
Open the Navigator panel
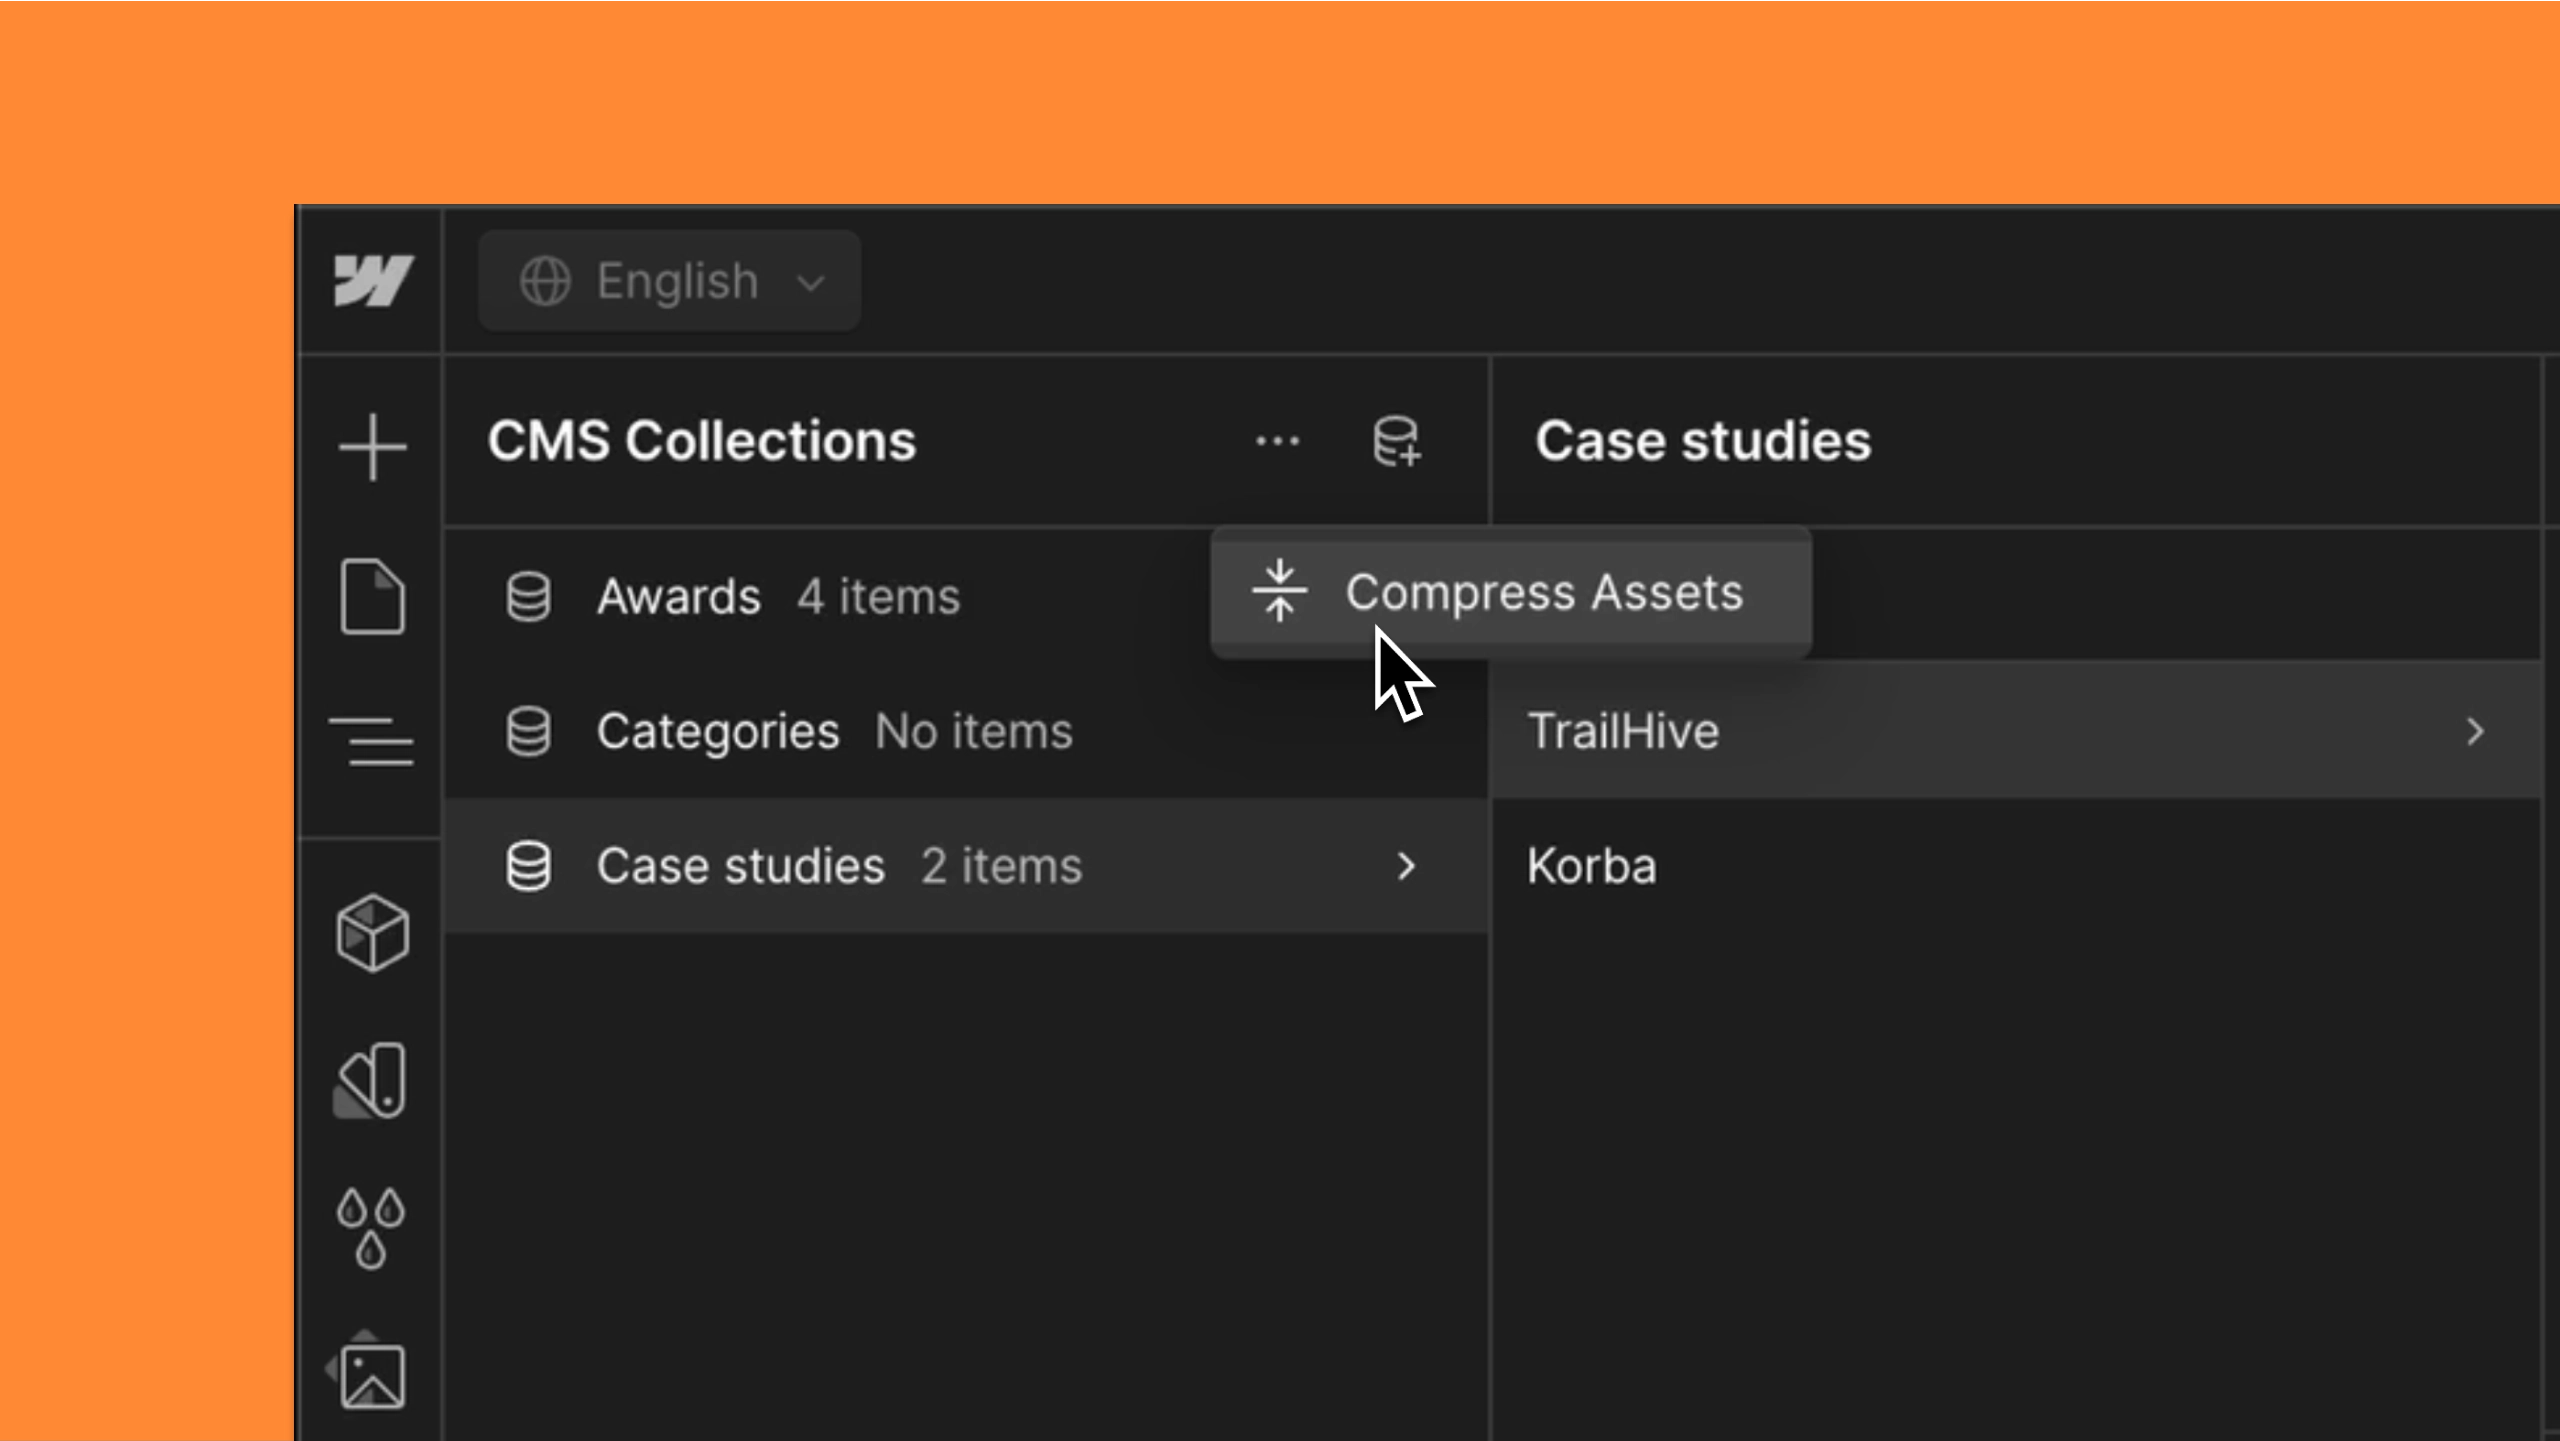coord(371,739)
